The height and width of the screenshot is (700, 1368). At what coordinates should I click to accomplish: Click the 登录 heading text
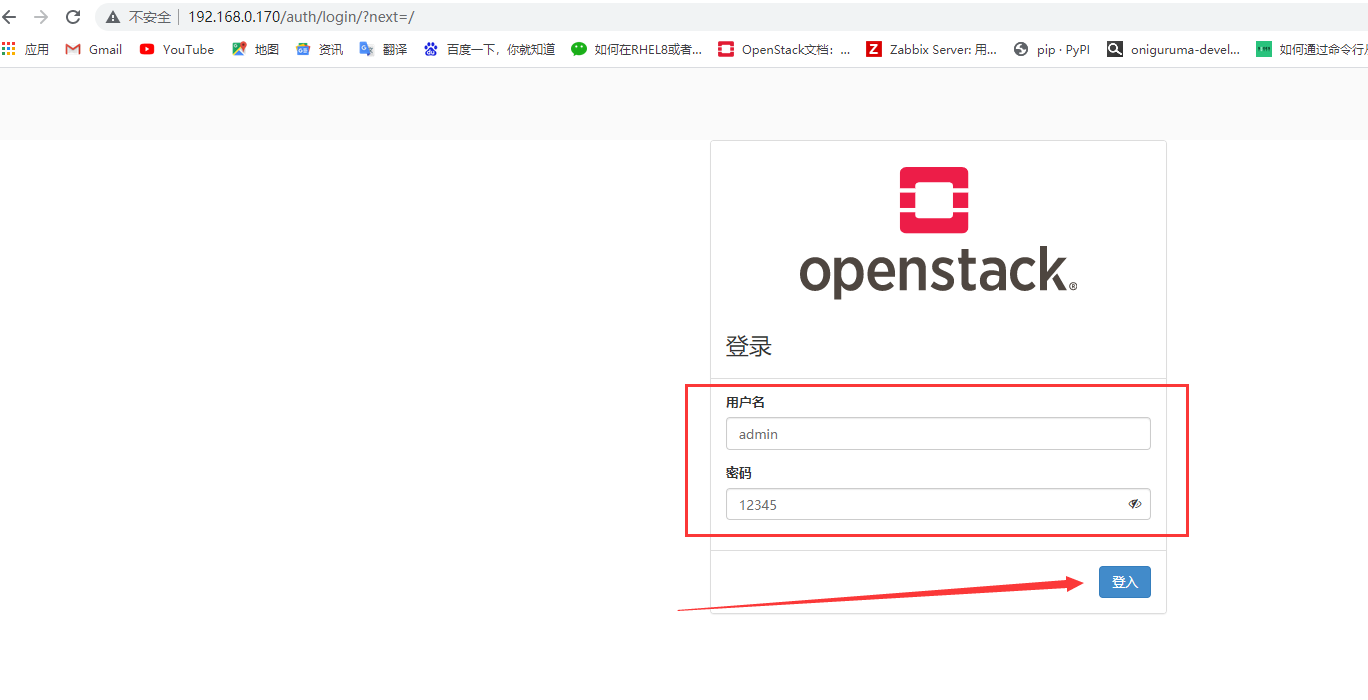[x=749, y=347]
